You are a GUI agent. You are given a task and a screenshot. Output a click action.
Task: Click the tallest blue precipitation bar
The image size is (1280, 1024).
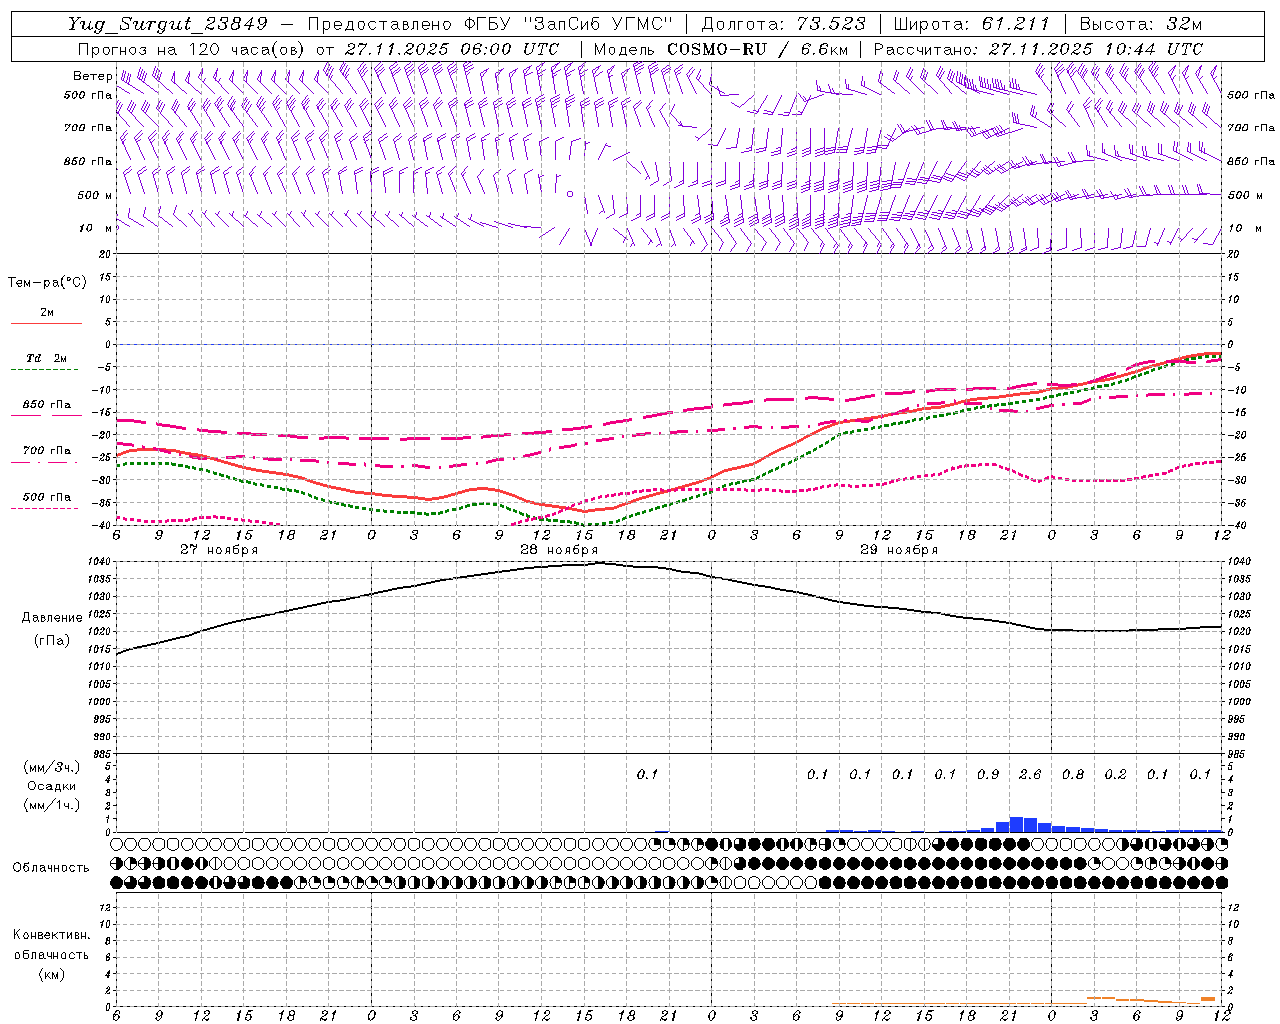pos(1016,824)
